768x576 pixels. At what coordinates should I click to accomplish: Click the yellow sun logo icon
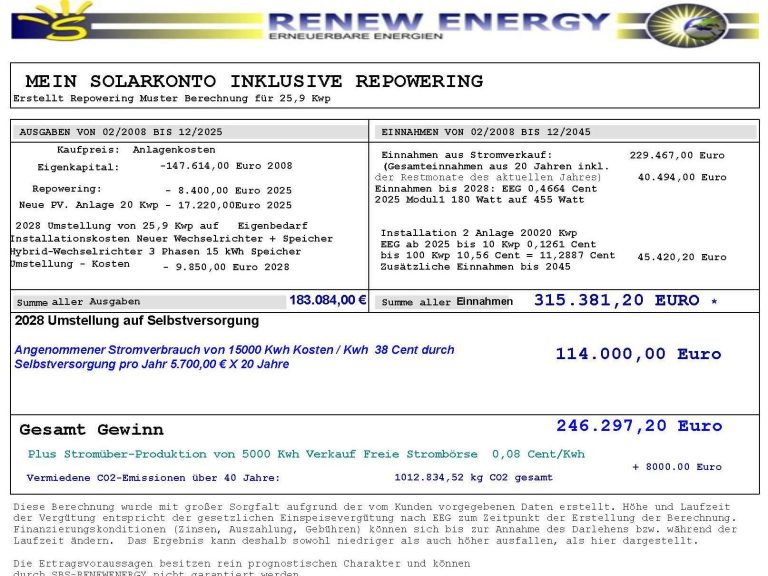tap(61, 21)
